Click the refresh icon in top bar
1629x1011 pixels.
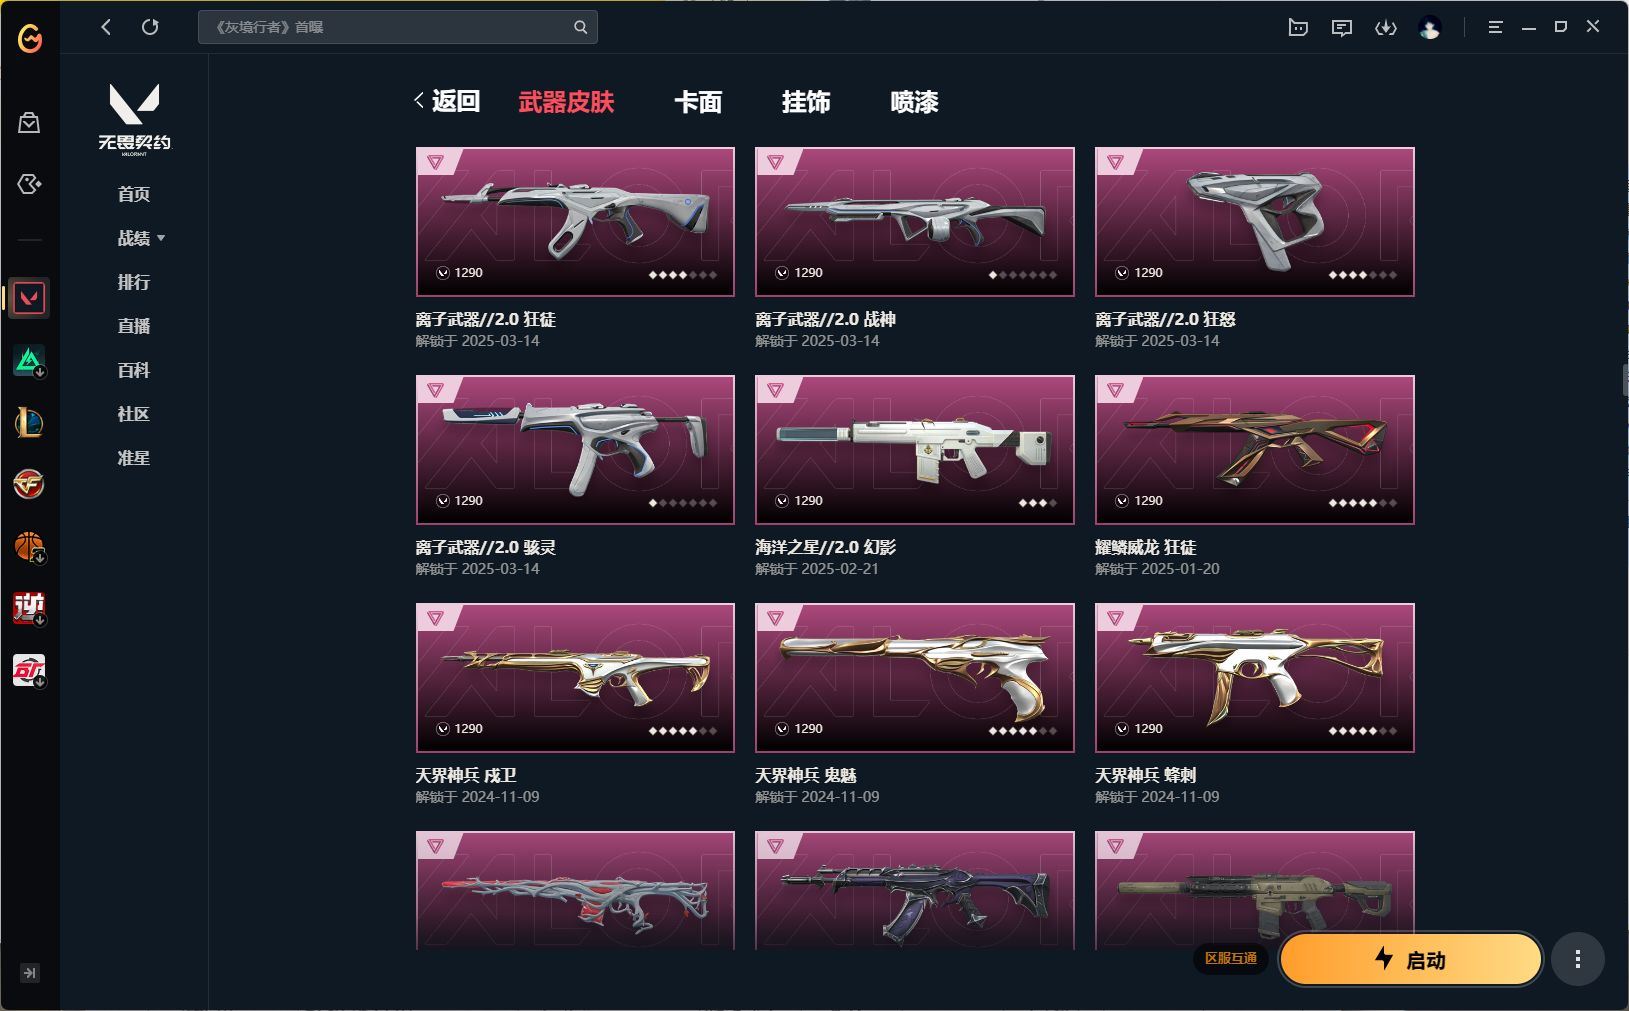coord(150,27)
